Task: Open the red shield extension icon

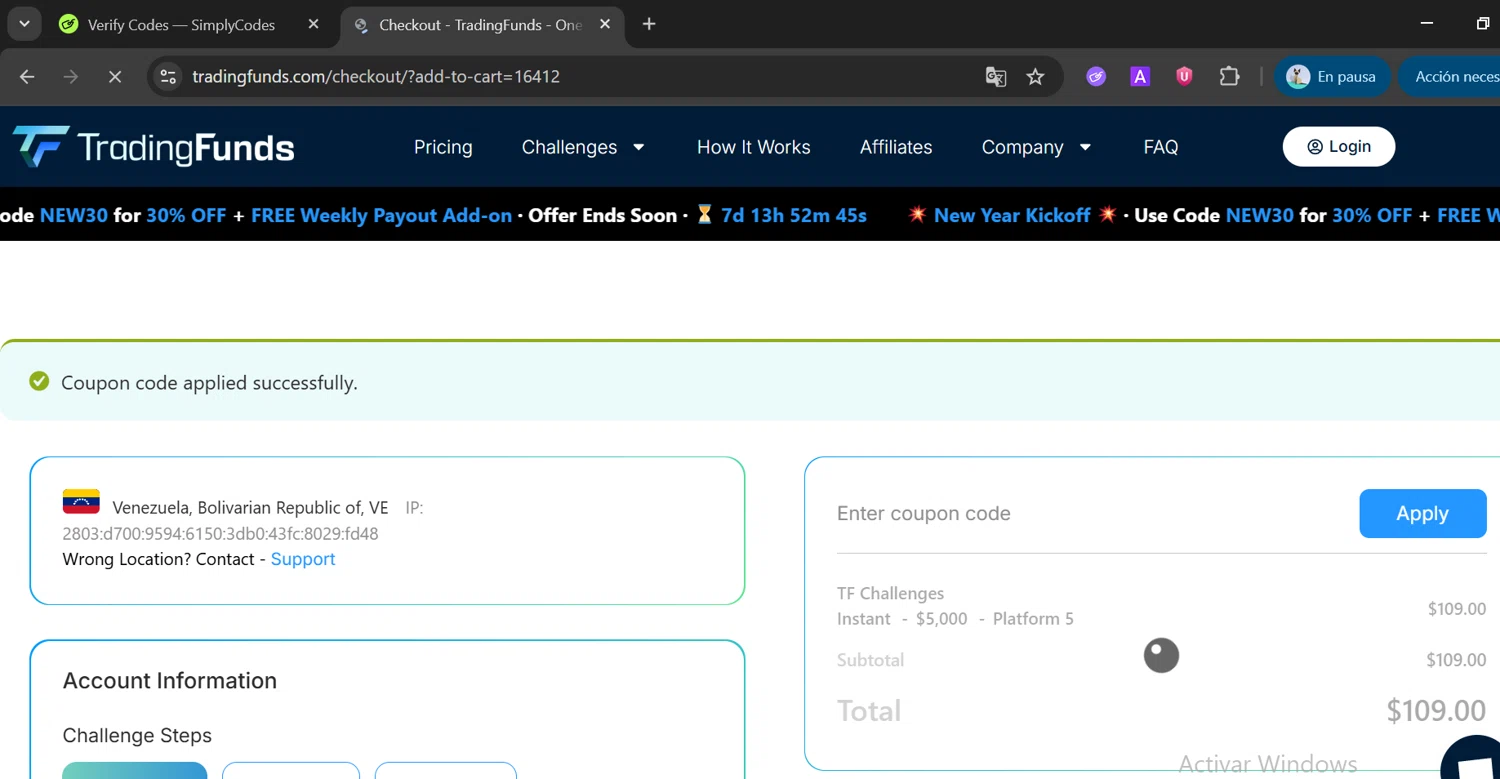Action: click(x=1184, y=76)
